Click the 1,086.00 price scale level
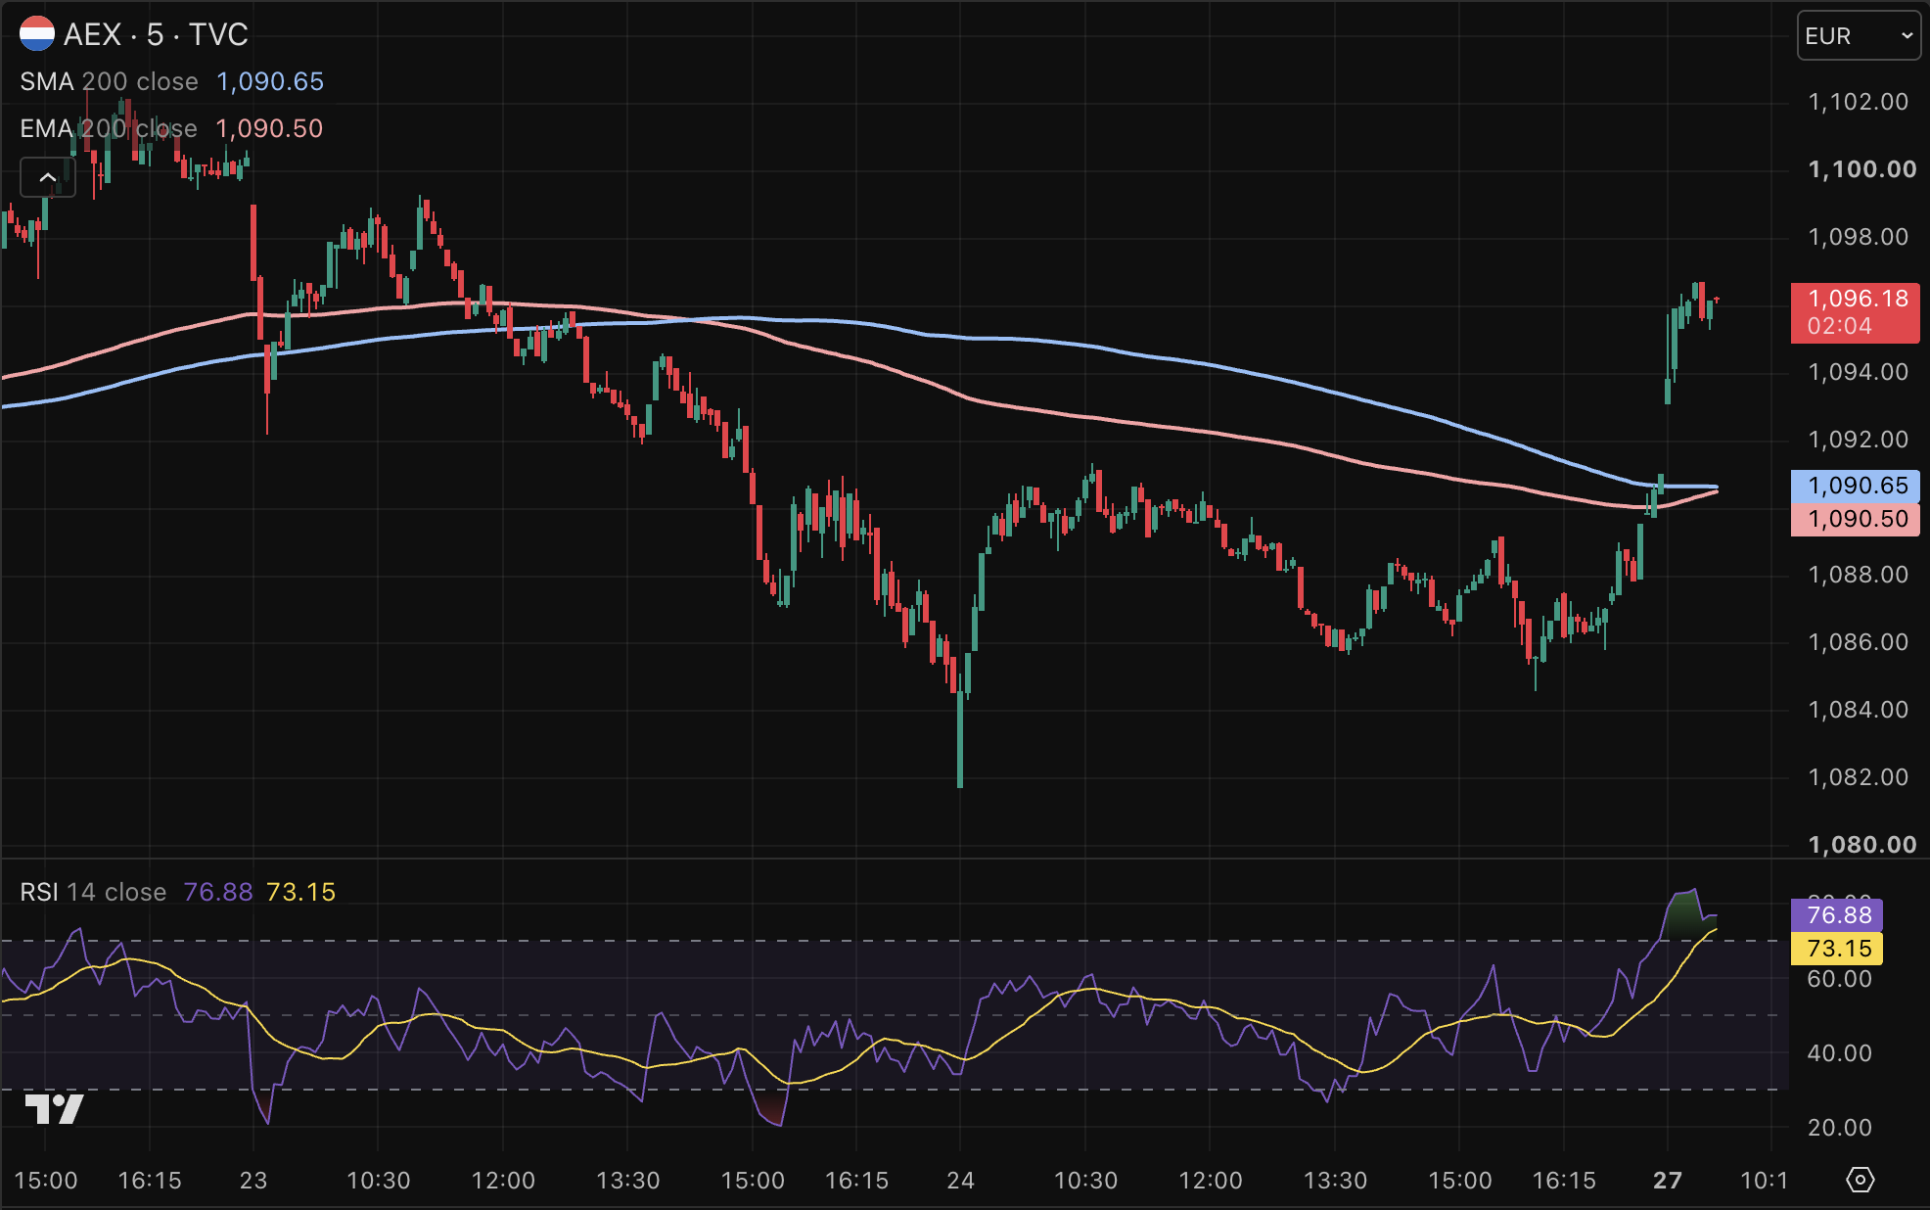The width and height of the screenshot is (1930, 1210). (x=1858, y=642)
